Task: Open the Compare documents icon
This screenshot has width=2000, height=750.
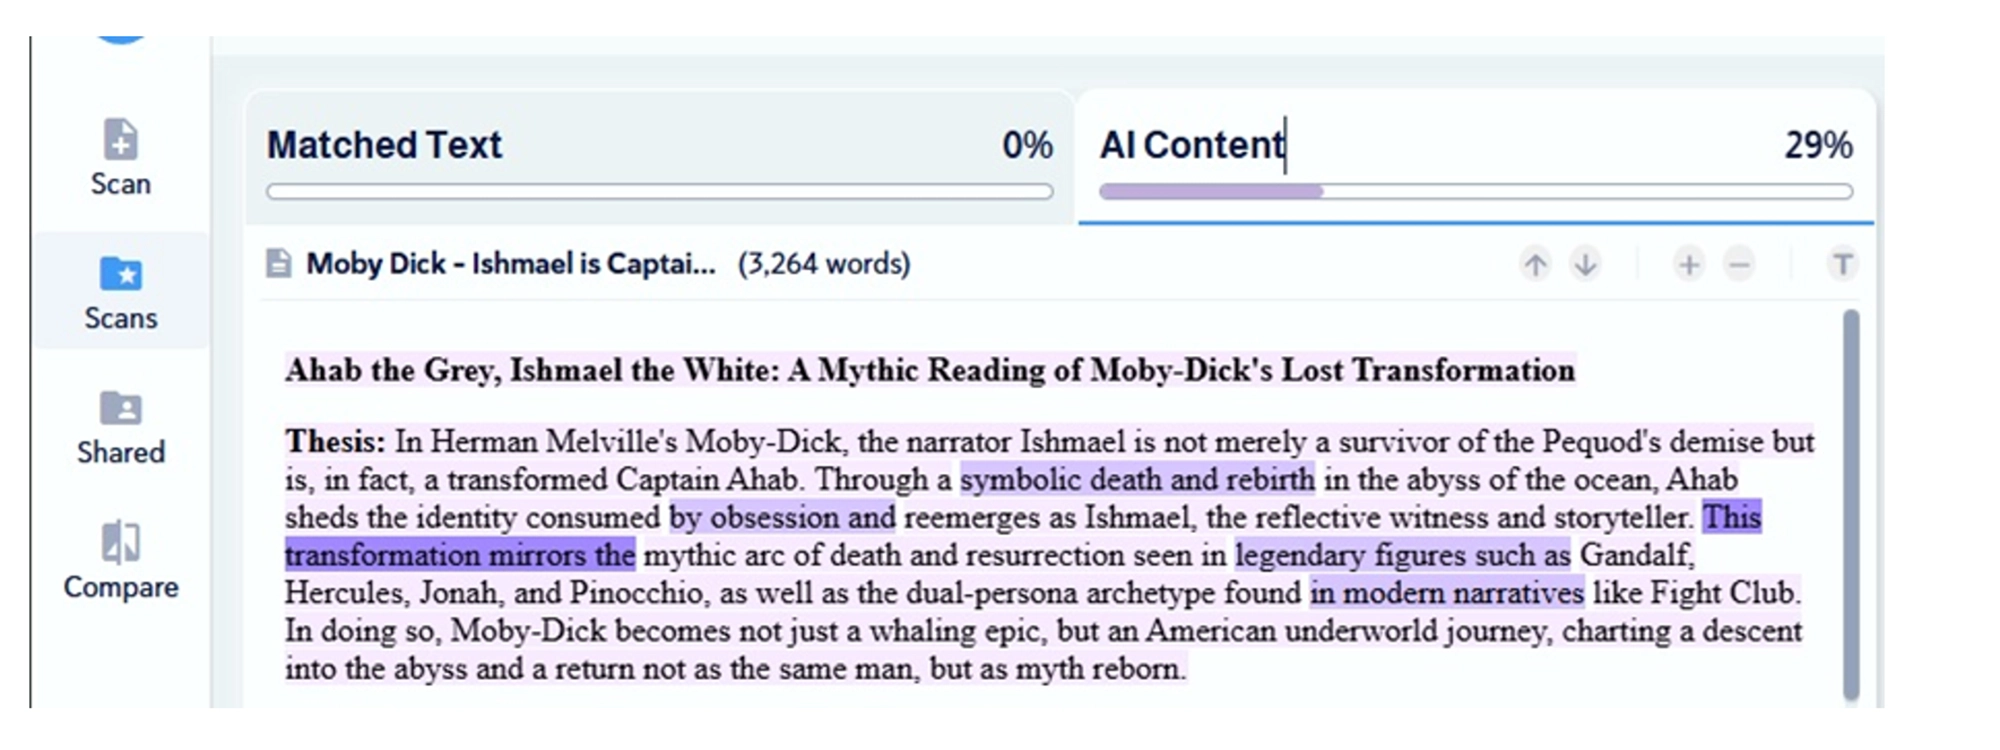Action: click(121, 543)
